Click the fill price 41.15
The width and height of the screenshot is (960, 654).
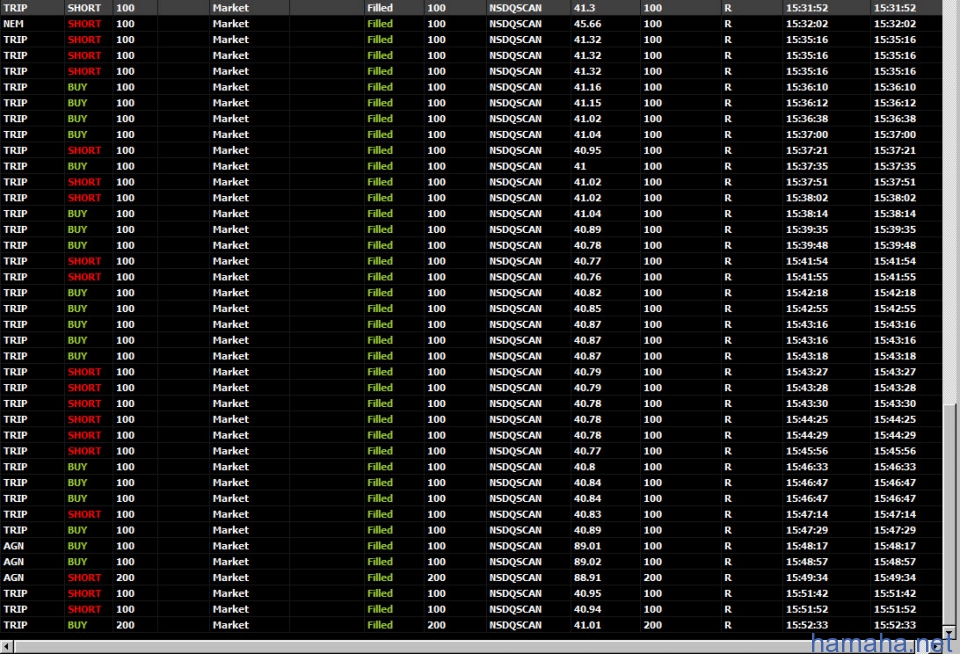587,103
